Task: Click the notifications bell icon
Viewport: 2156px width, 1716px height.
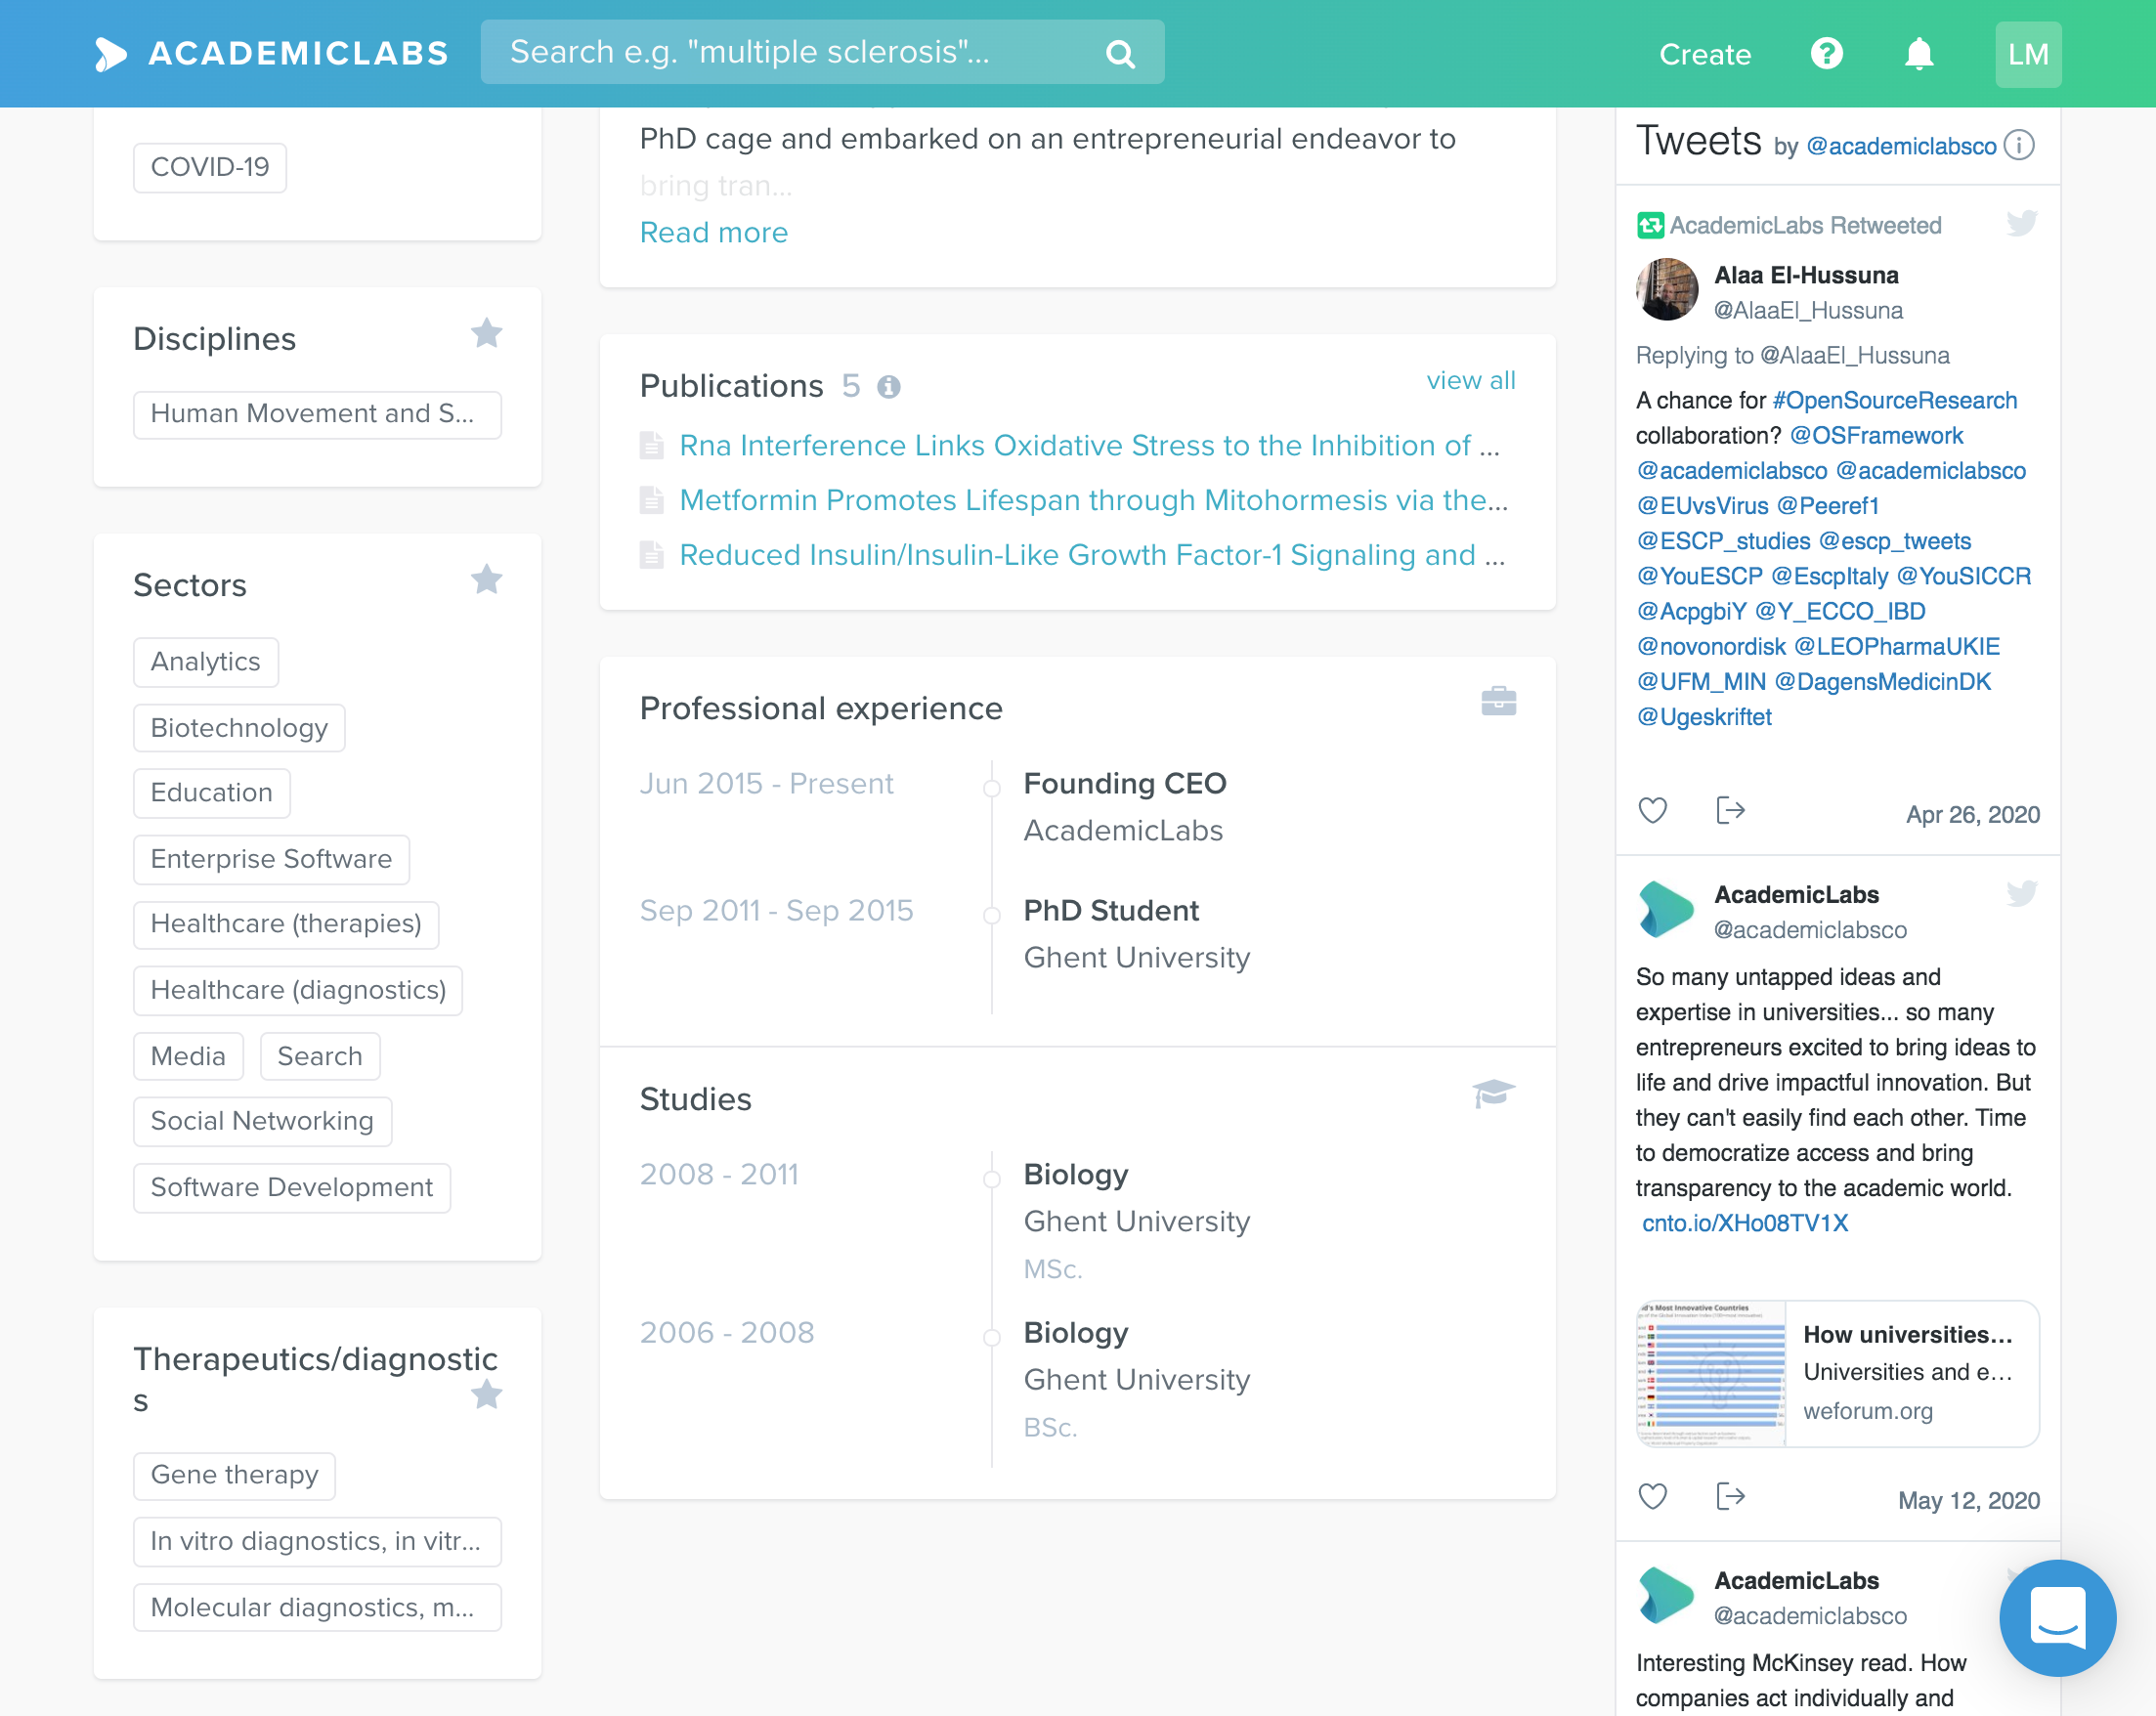Action: coord(1919,54)
